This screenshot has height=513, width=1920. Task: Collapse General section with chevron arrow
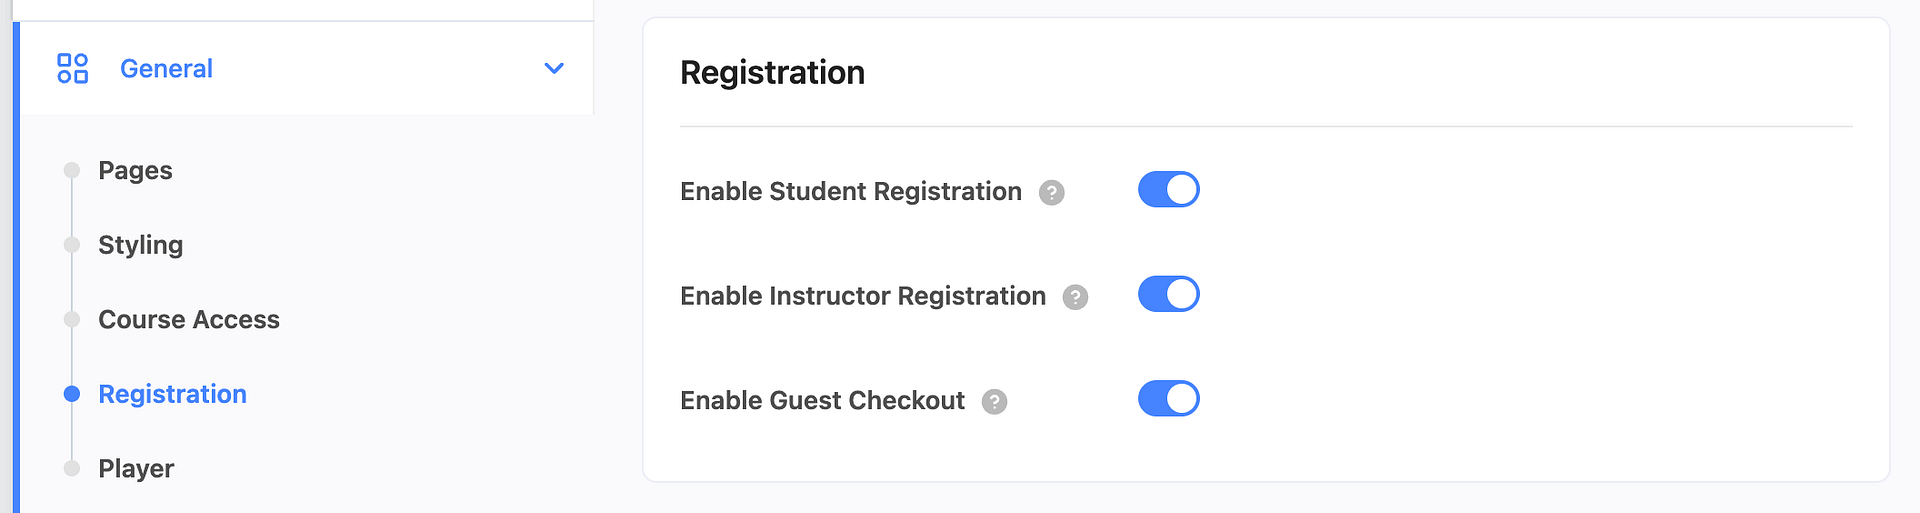[x=554, y=69]
